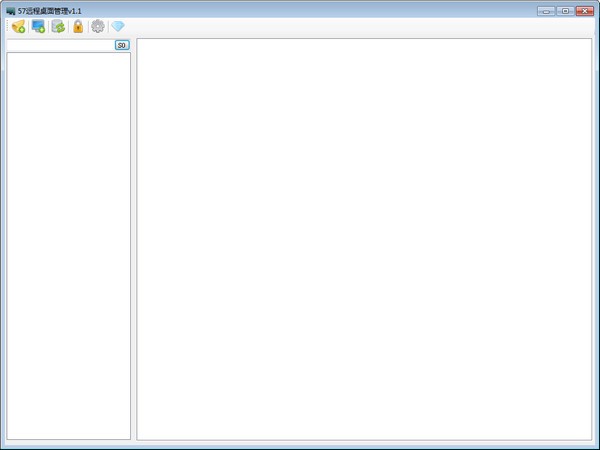Screen dimensions: 600x450
Task: Click the orange padlock icon
Action: click(78, 26)
